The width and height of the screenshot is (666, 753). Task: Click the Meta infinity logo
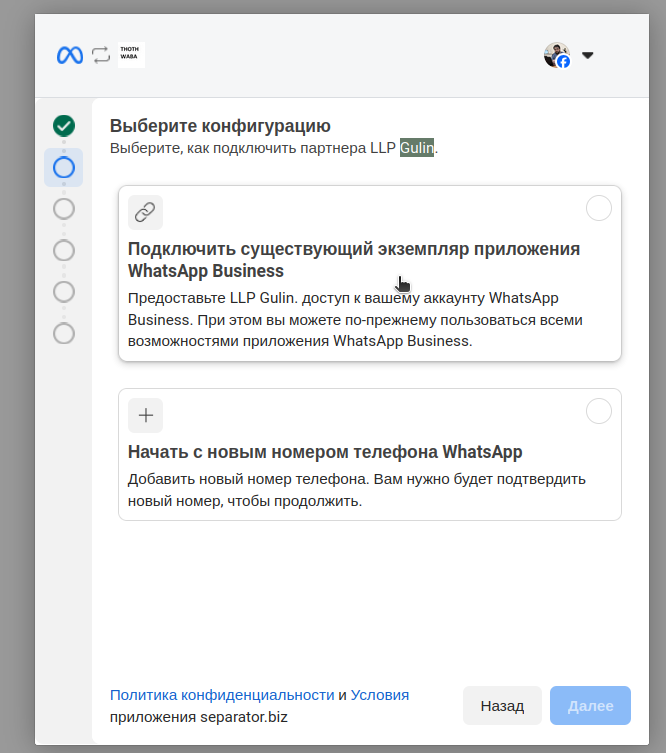pos(70,55)
